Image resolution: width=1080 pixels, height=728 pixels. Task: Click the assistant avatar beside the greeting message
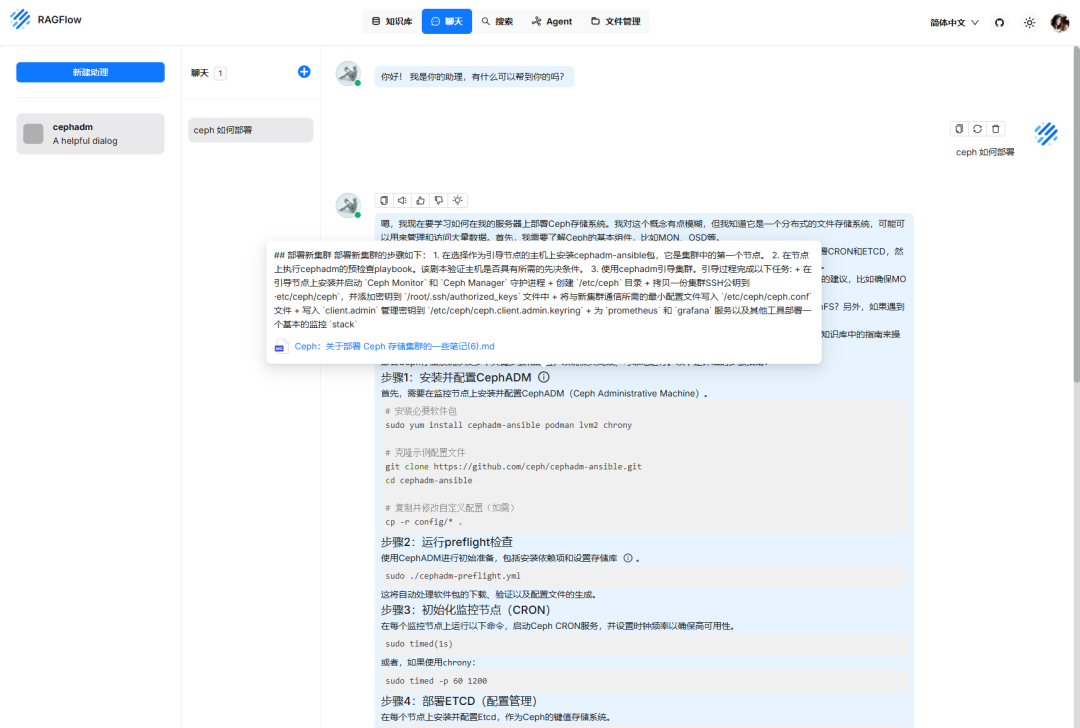(348, 74)
